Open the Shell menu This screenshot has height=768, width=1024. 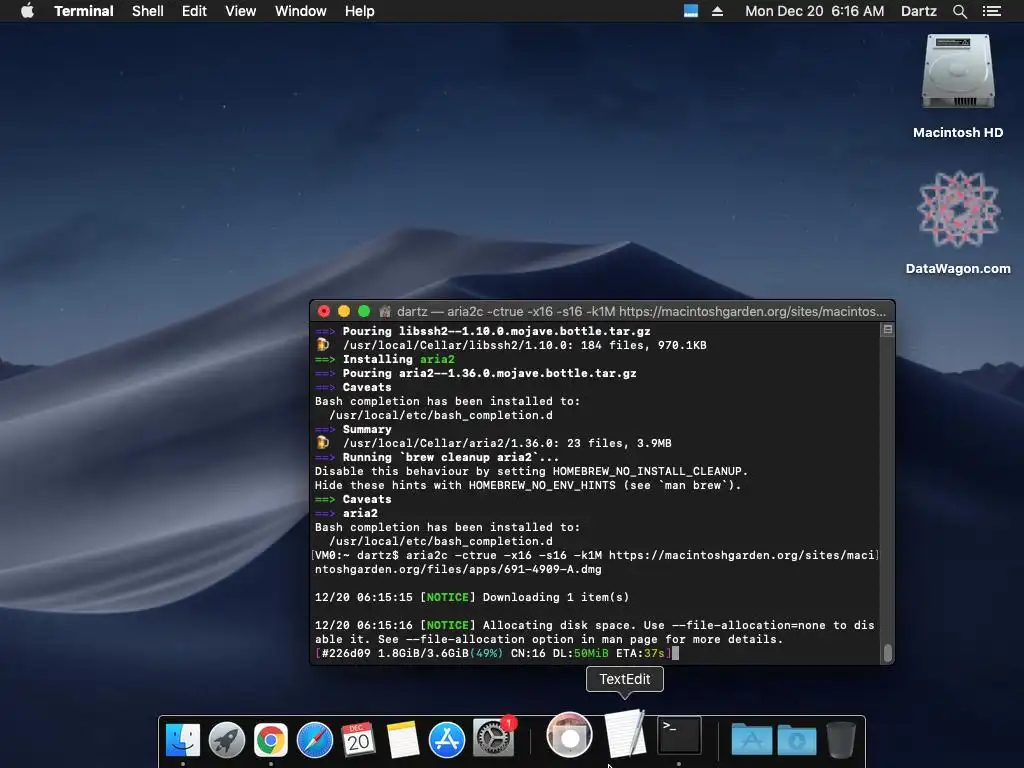[148, 11]
